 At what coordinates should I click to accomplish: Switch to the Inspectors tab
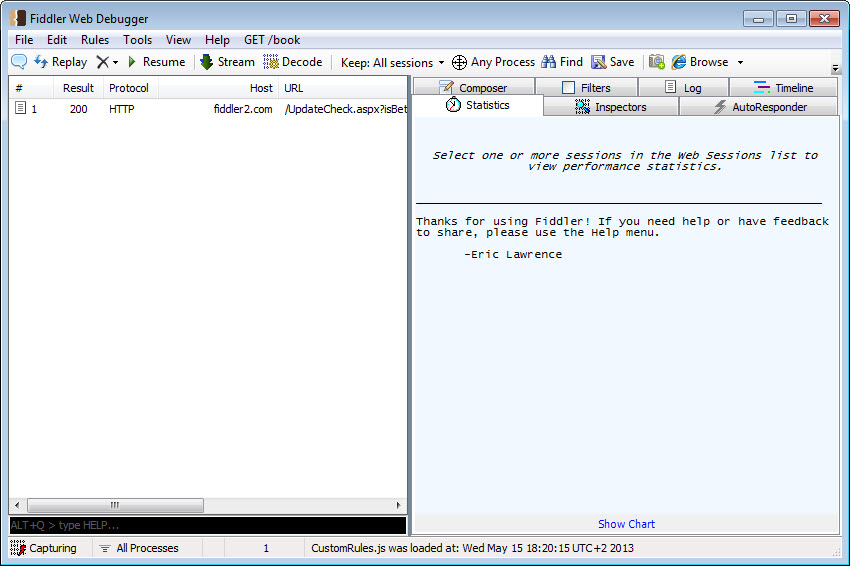[x=610, y=107]
